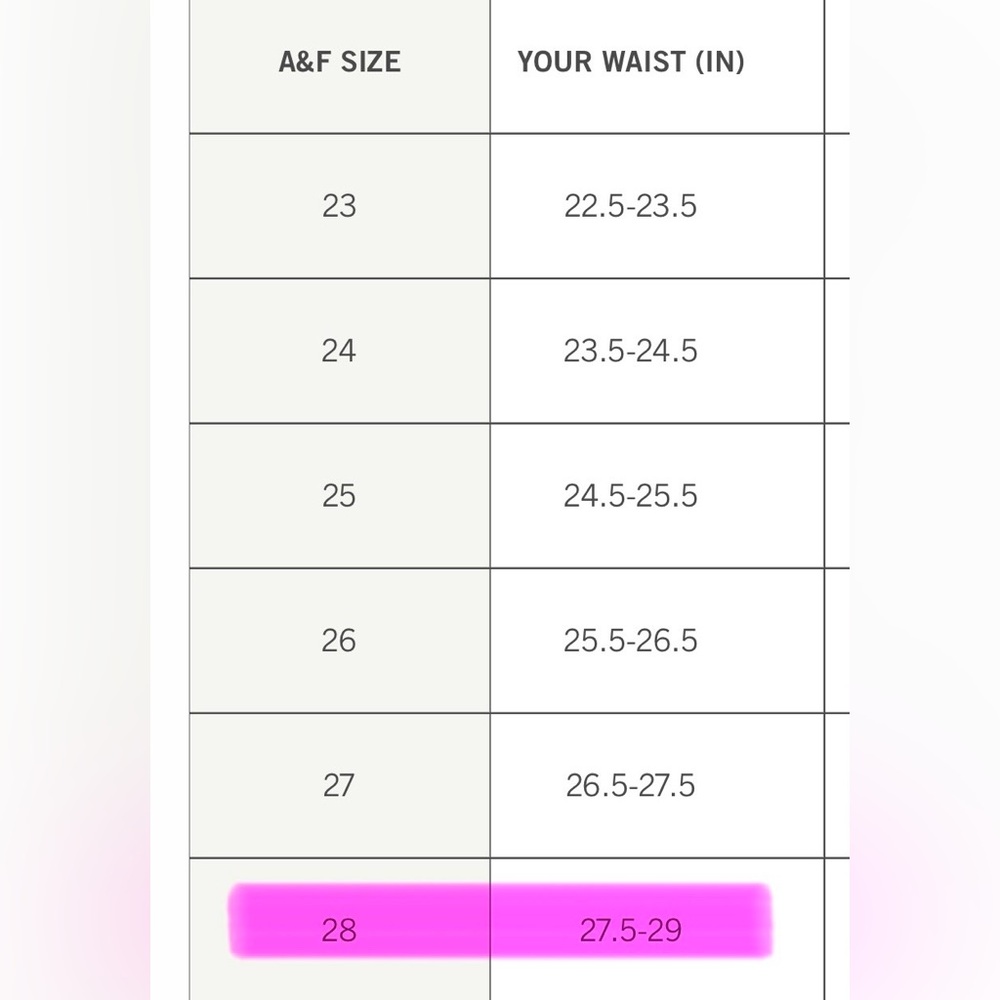Select size 27 cell
The image size is (1000, 1000).
click(x=339, y=786)
